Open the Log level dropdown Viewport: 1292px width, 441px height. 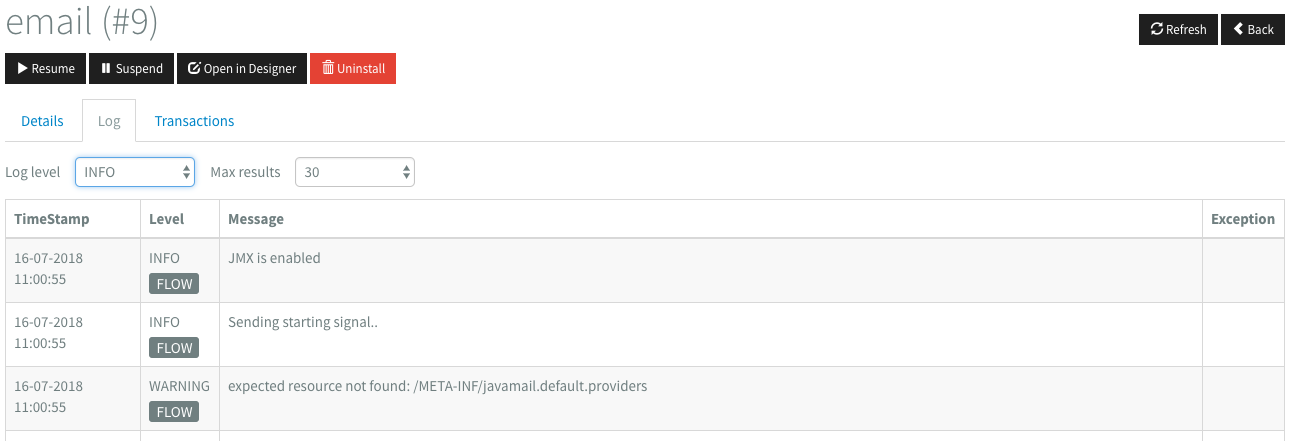pyautogui.click(x=135, y=172)
